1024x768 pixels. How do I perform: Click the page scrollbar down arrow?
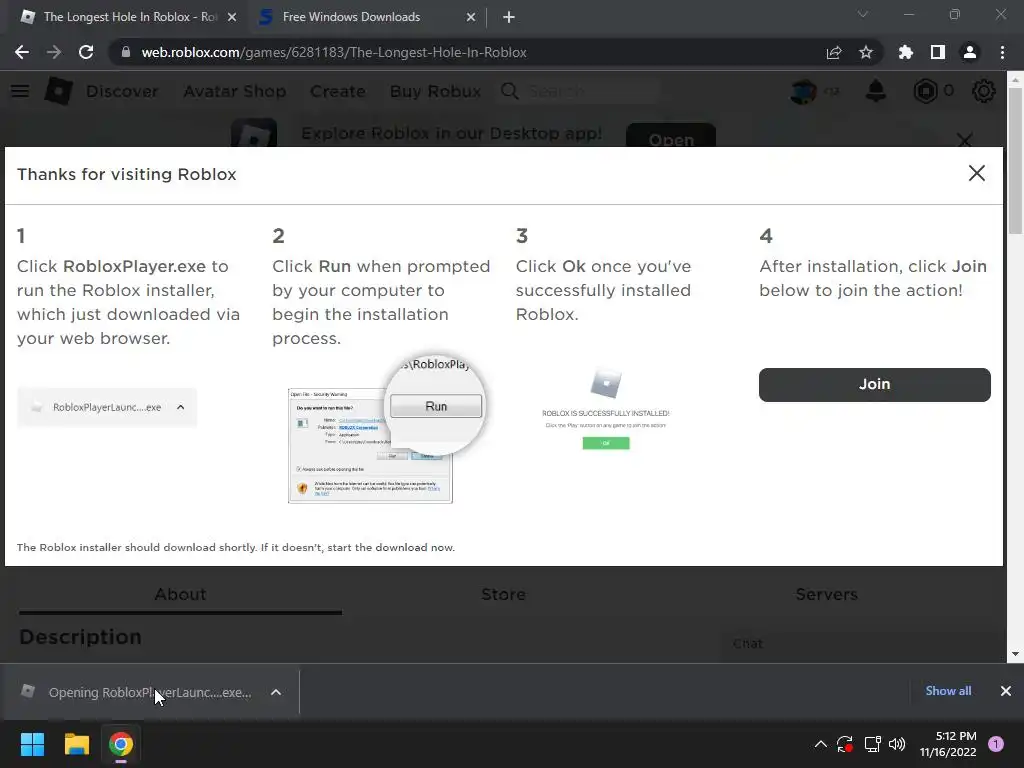1015,654
